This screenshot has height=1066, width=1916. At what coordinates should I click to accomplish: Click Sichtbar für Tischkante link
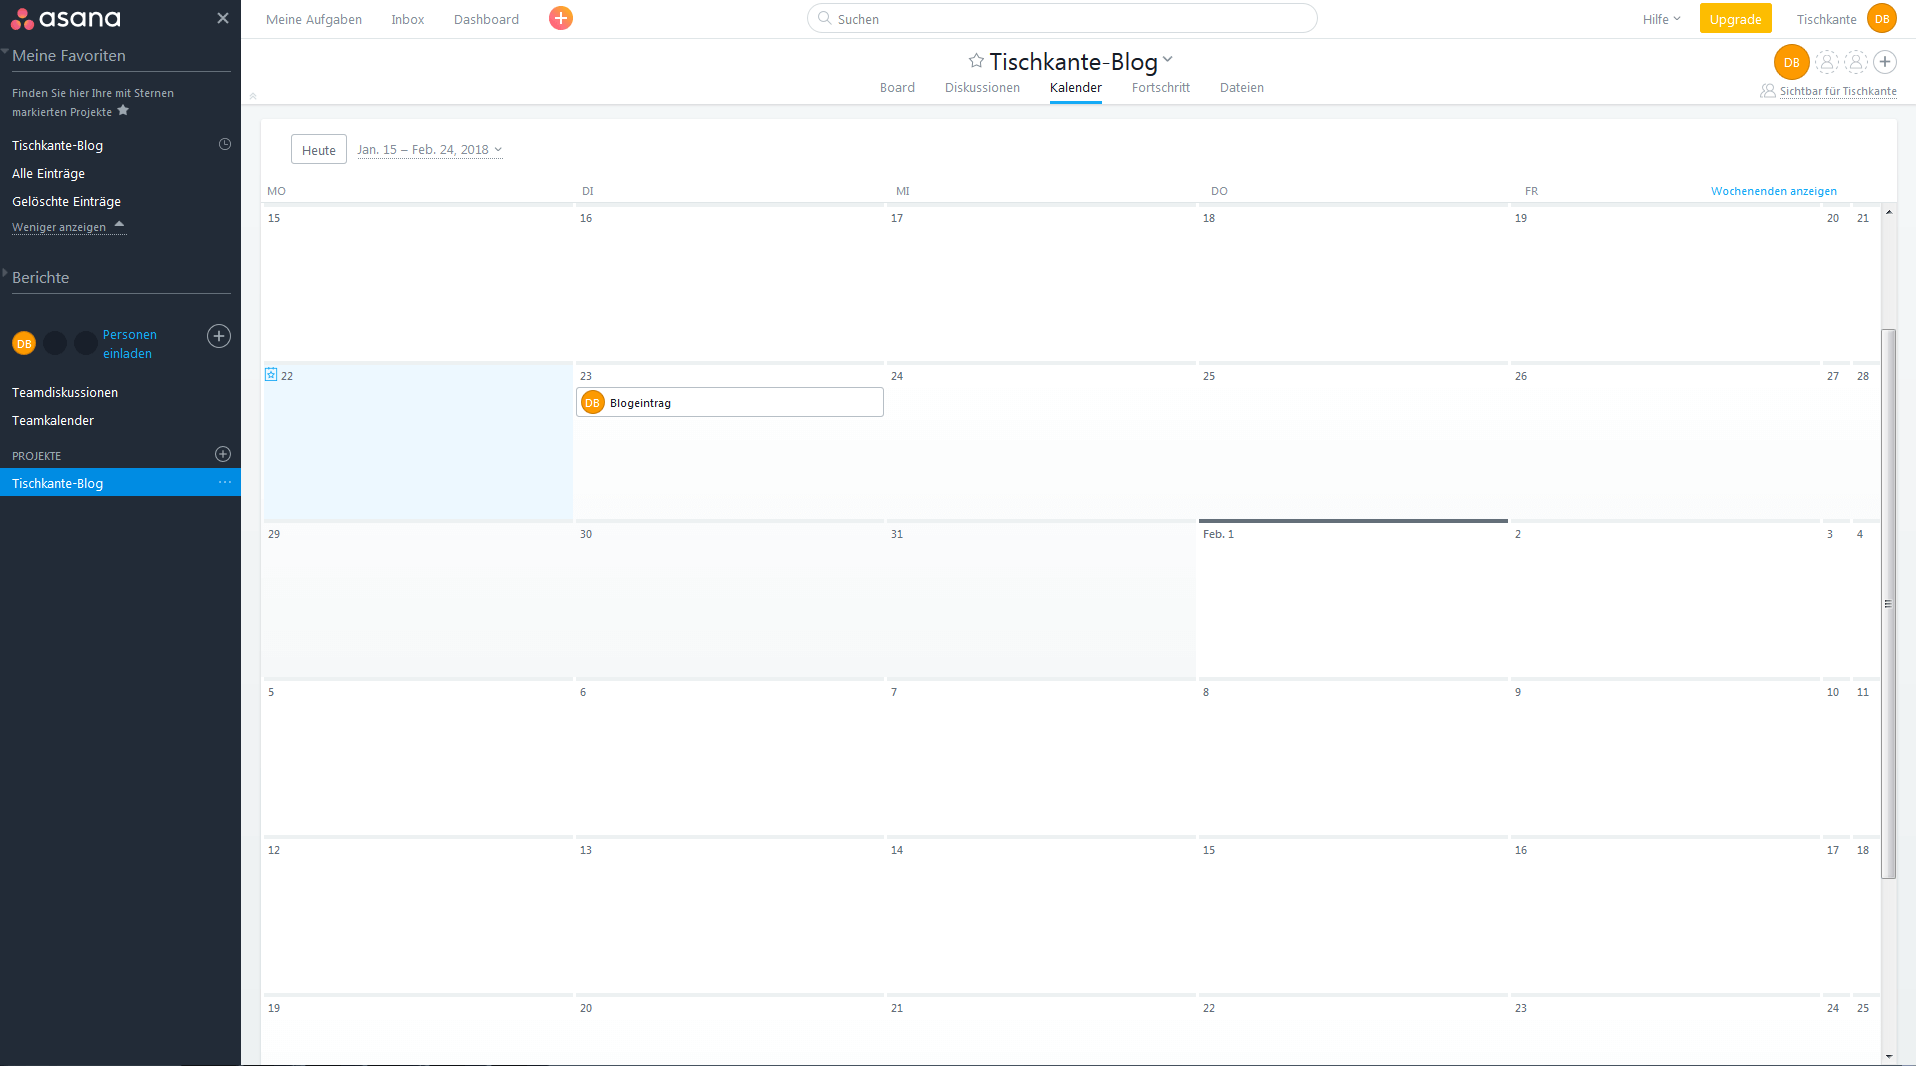(x=1837, y=91)
